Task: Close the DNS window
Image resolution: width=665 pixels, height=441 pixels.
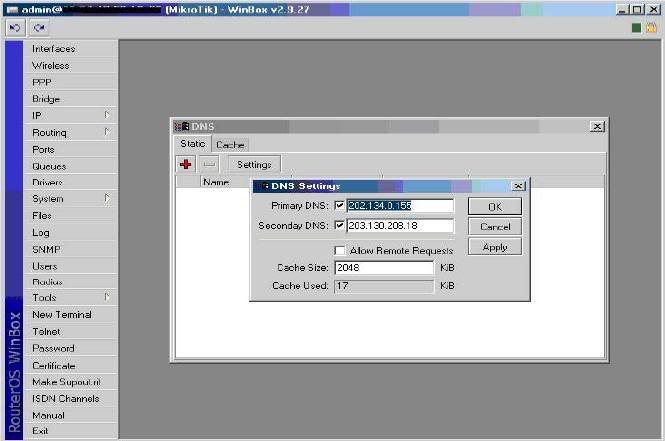Action: 597,126
